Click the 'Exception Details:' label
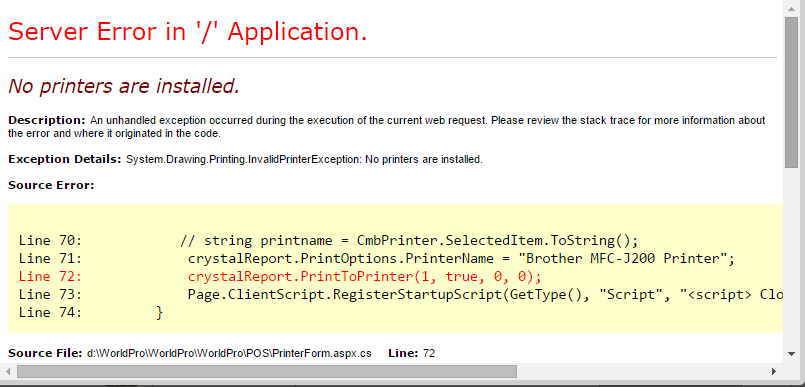Screen dimensions: 805x387 click(x=65, y=160)
